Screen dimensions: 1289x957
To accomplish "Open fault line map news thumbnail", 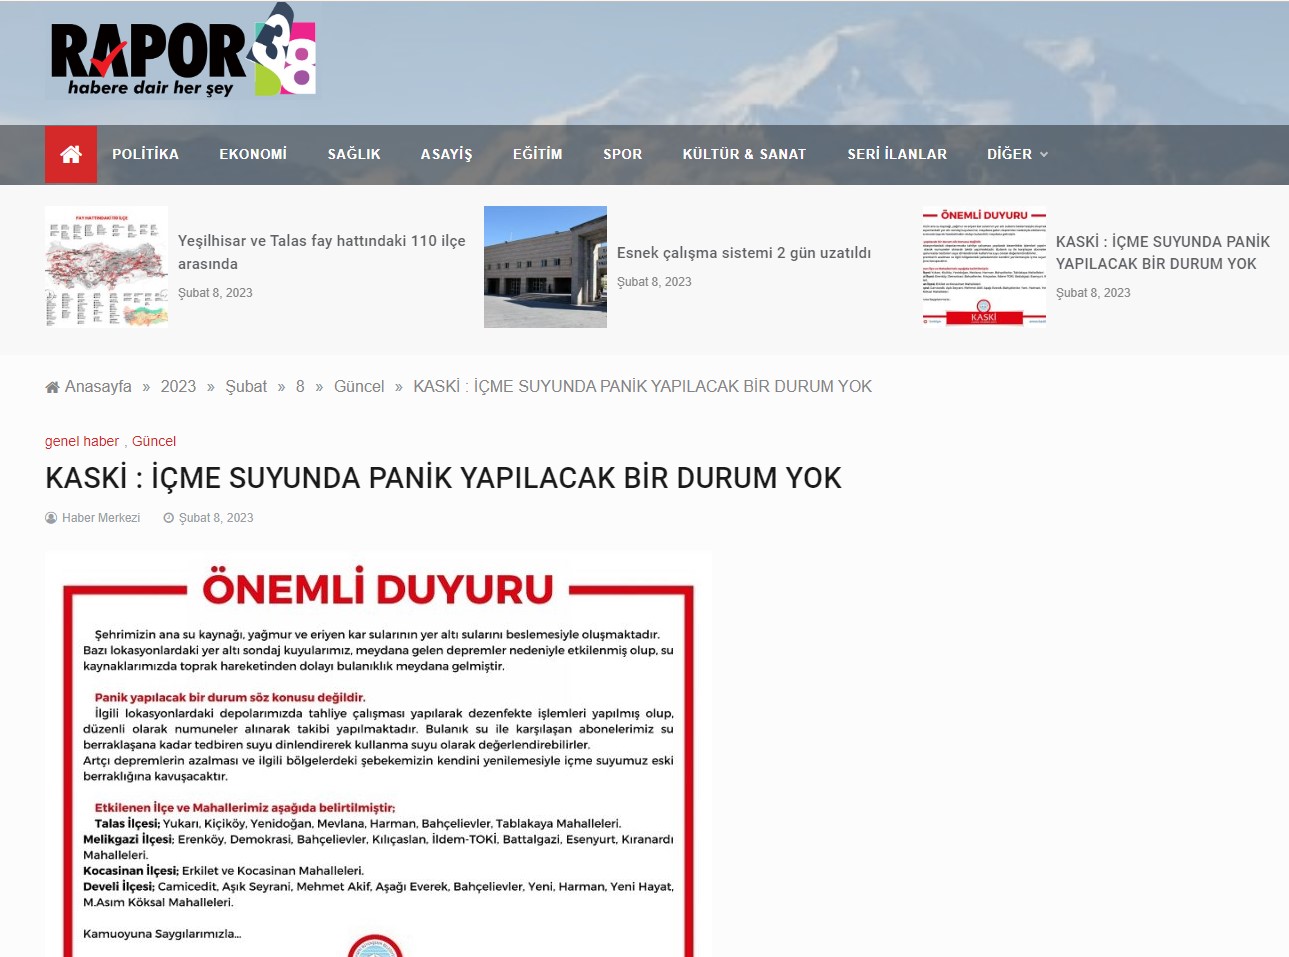I will click(106, 267).
